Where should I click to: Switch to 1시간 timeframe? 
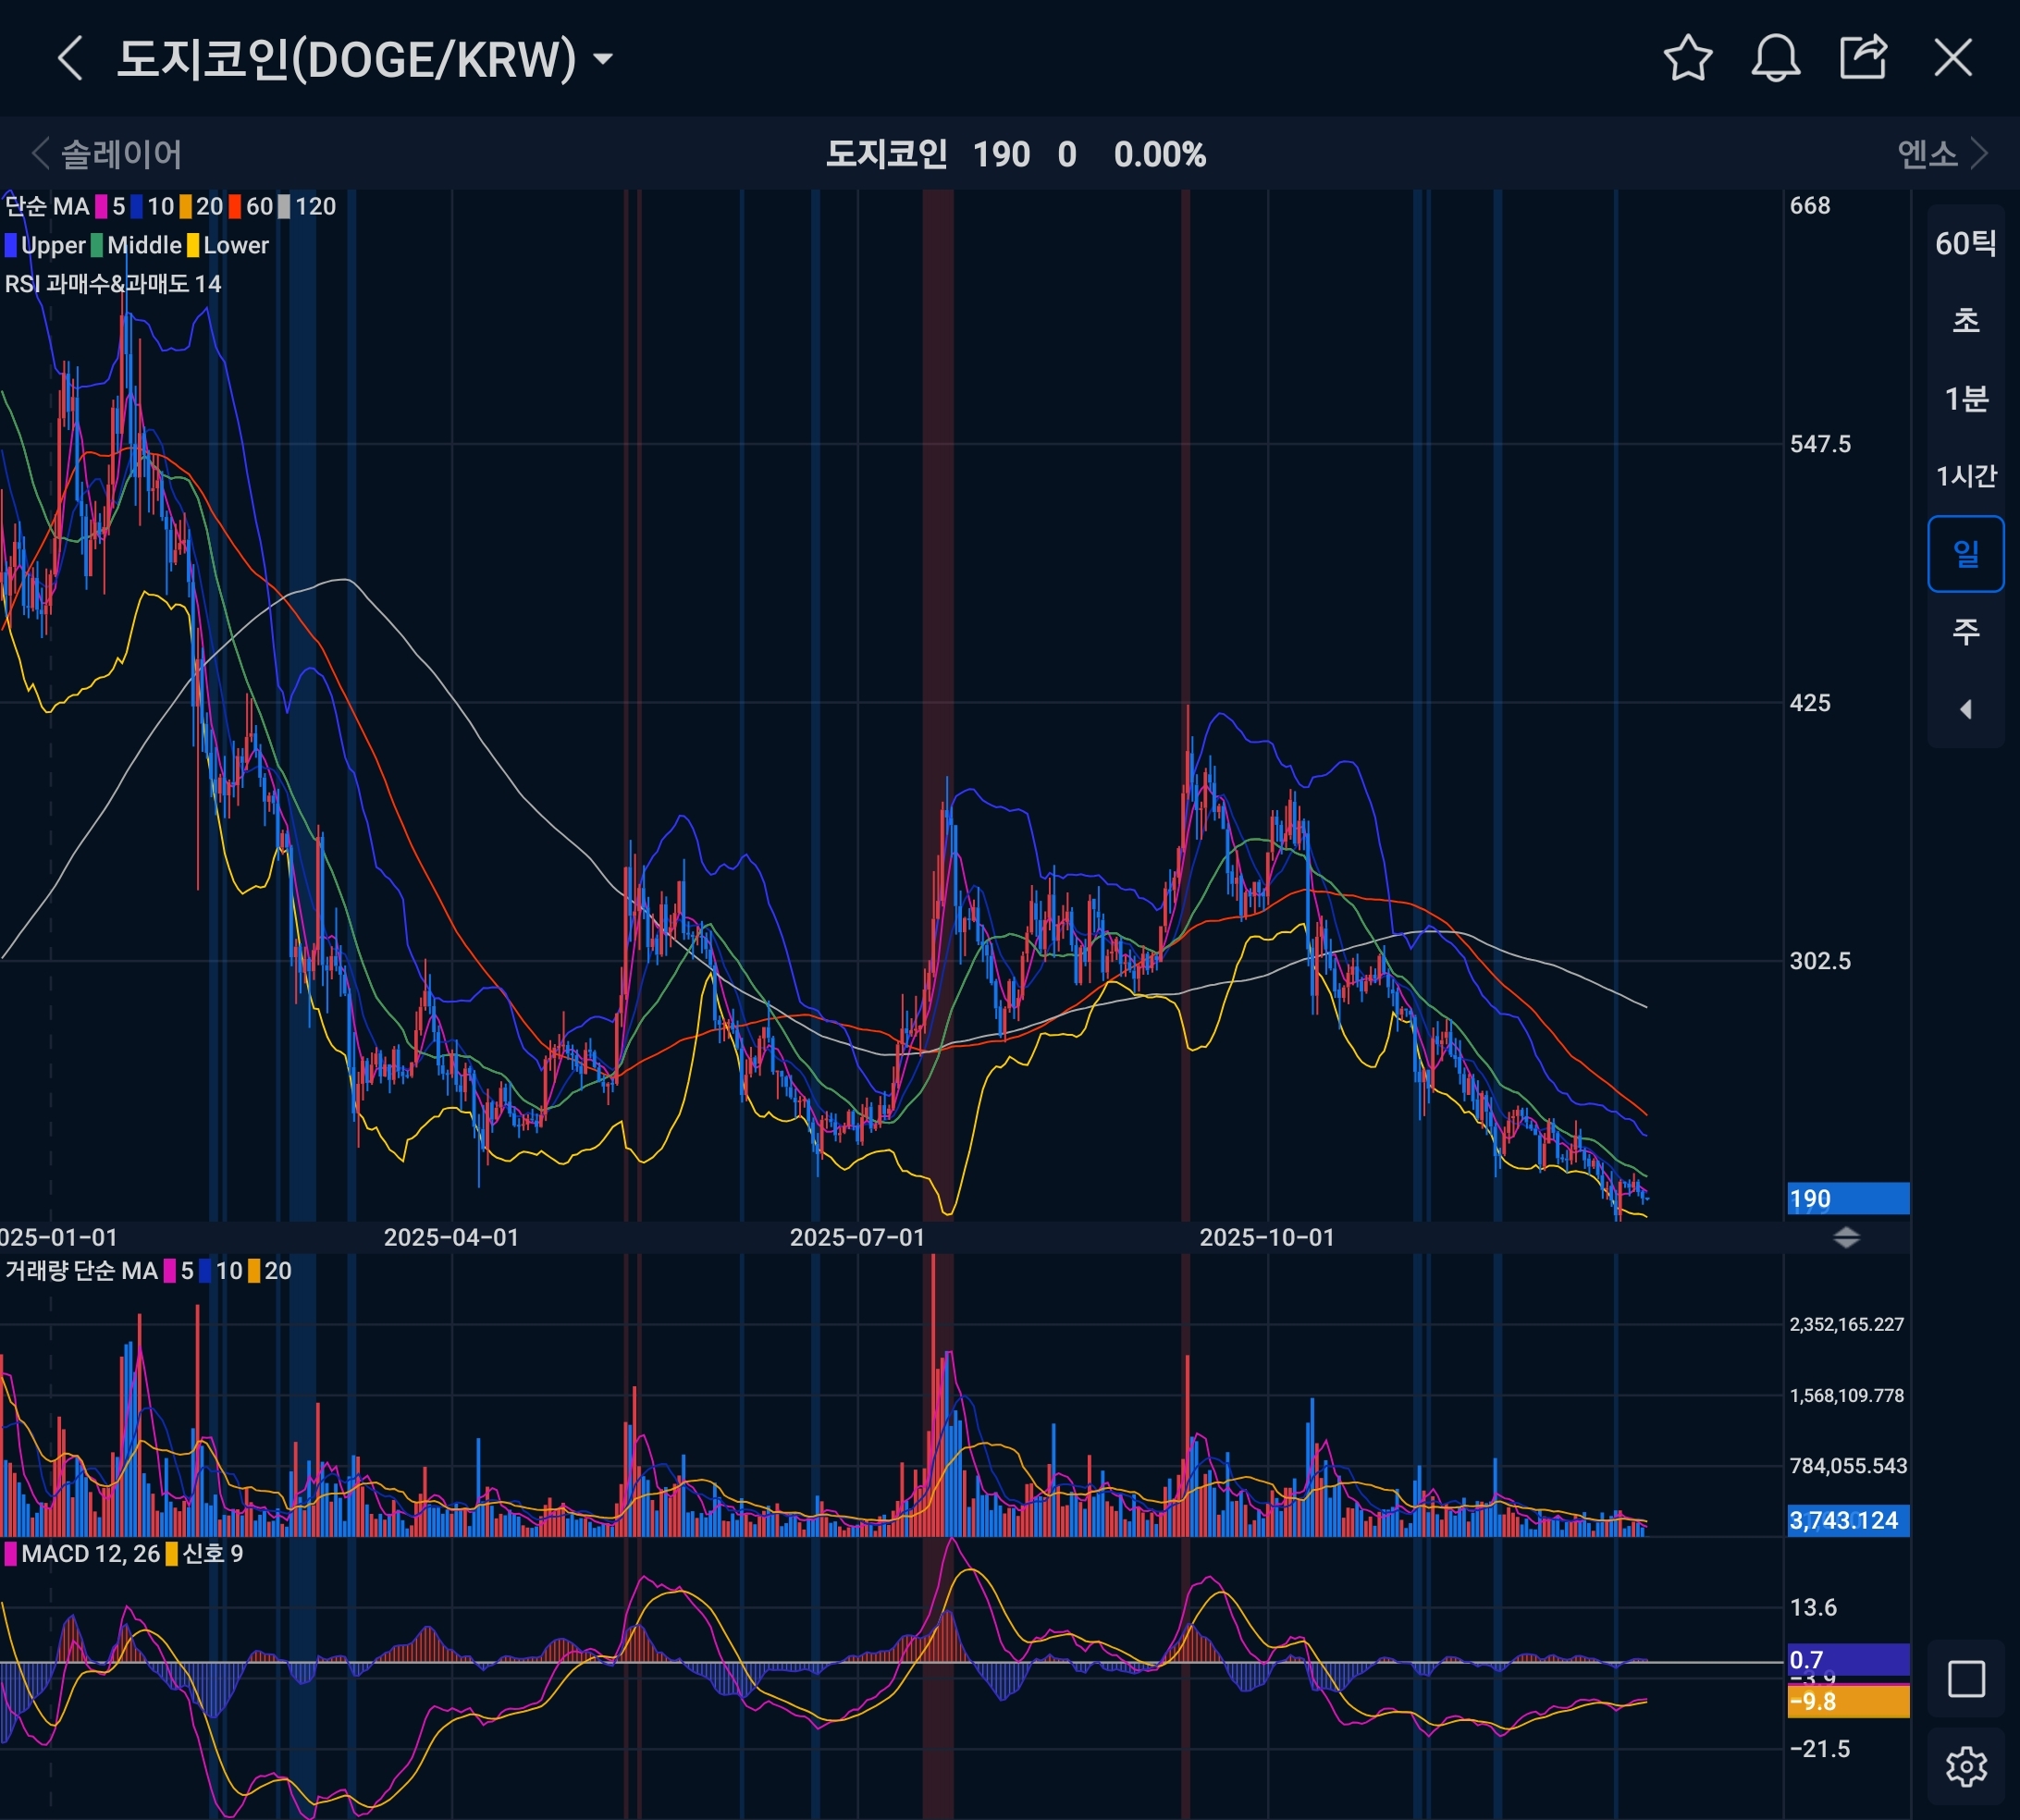[1965, 476]
